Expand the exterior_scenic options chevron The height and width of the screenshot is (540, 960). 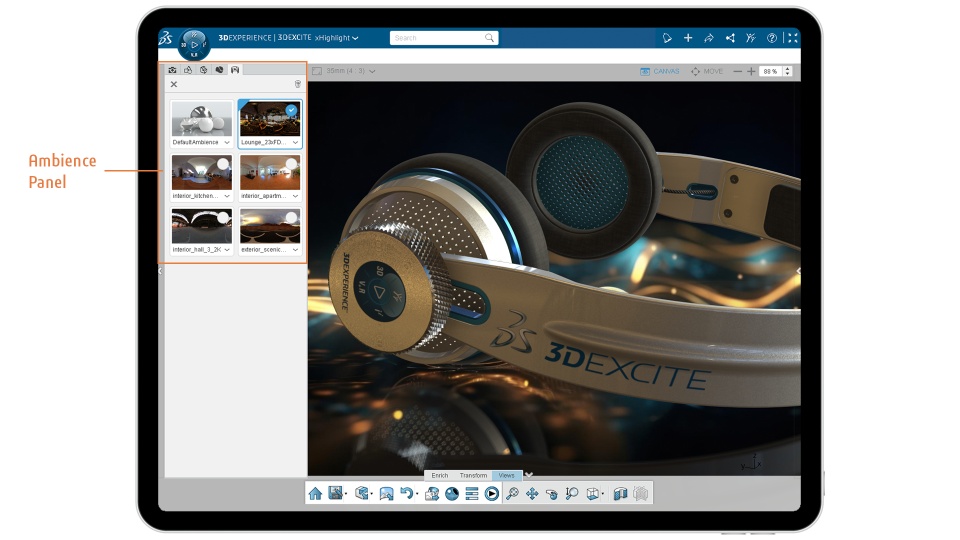coord(296,250)
